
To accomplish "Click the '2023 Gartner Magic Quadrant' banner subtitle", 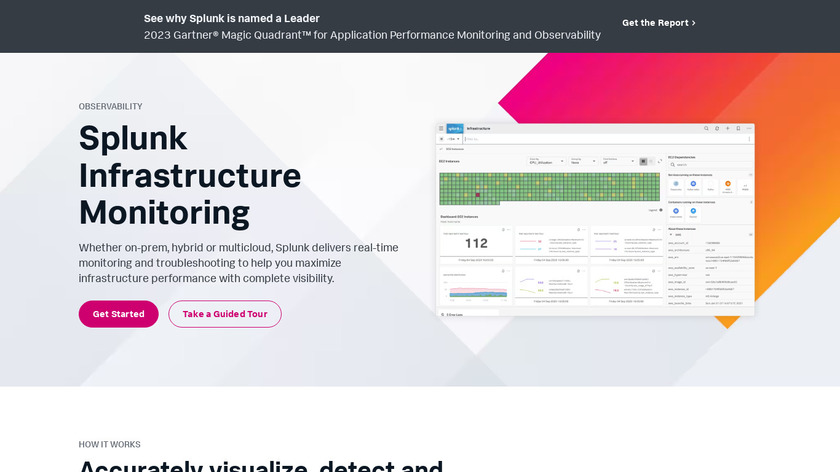I will 372,35.
